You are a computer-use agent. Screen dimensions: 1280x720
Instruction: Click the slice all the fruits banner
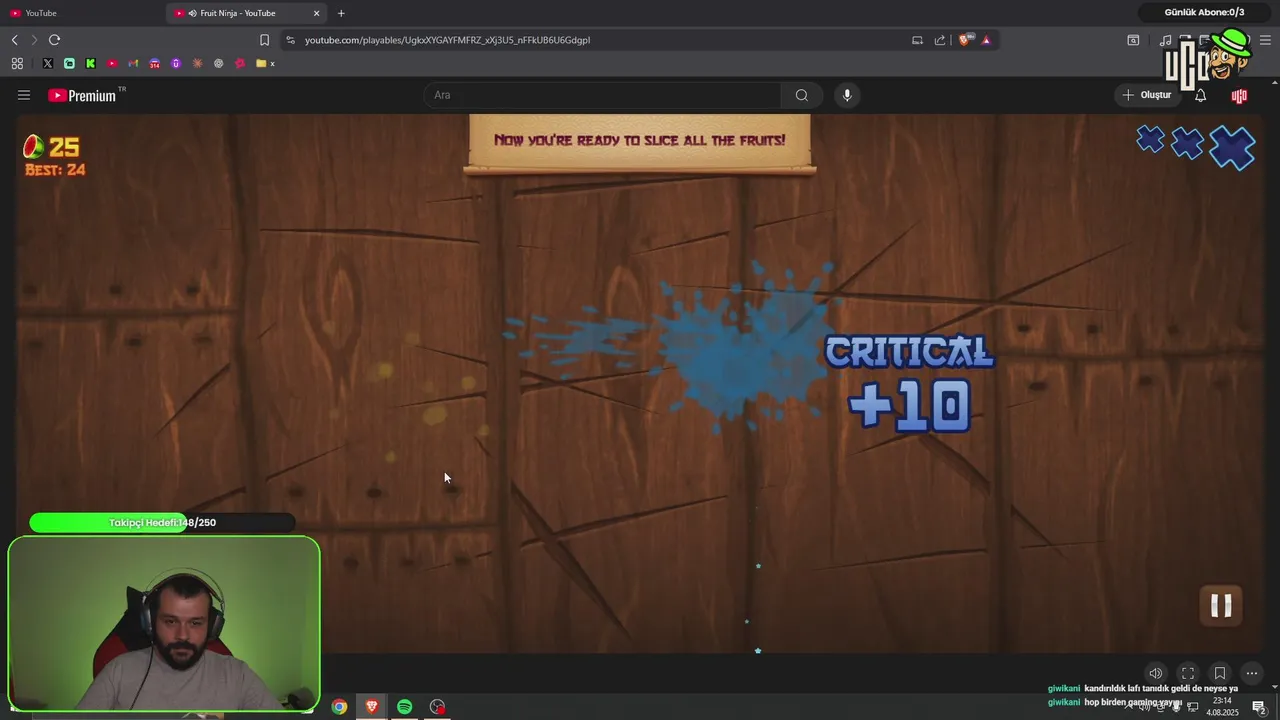640,141
